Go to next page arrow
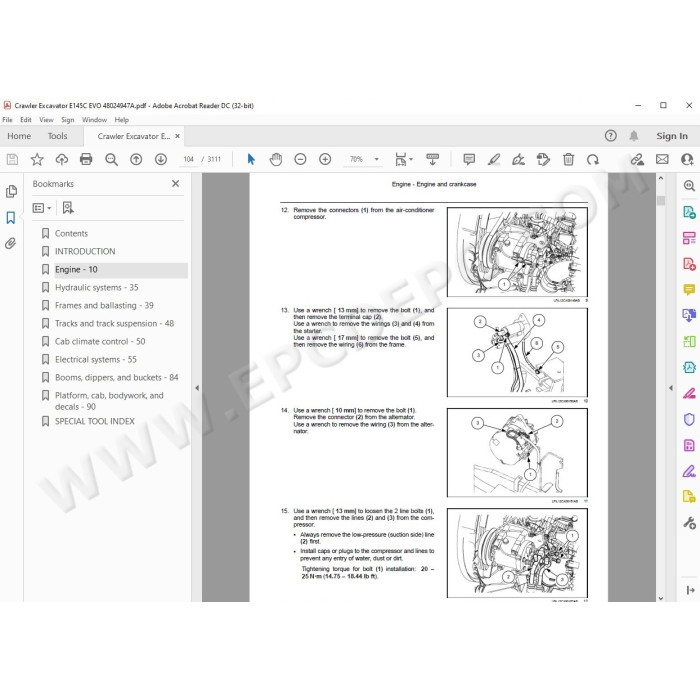The width and height of the screenshot is (700, 700). click(x=161, y=159)
